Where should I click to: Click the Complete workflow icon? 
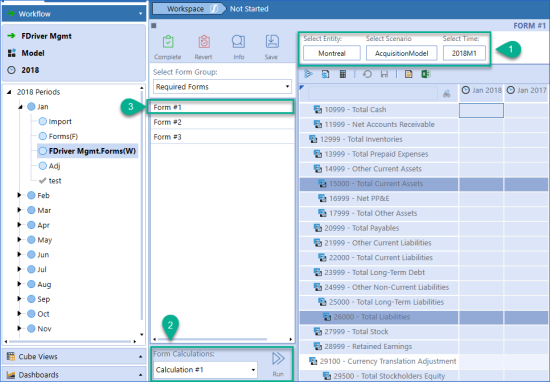[168, 42]
